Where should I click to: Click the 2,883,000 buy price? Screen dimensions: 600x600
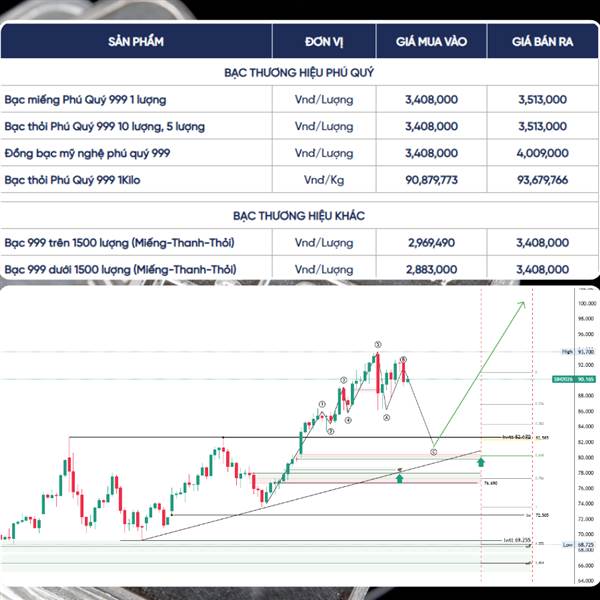point(431,269)
